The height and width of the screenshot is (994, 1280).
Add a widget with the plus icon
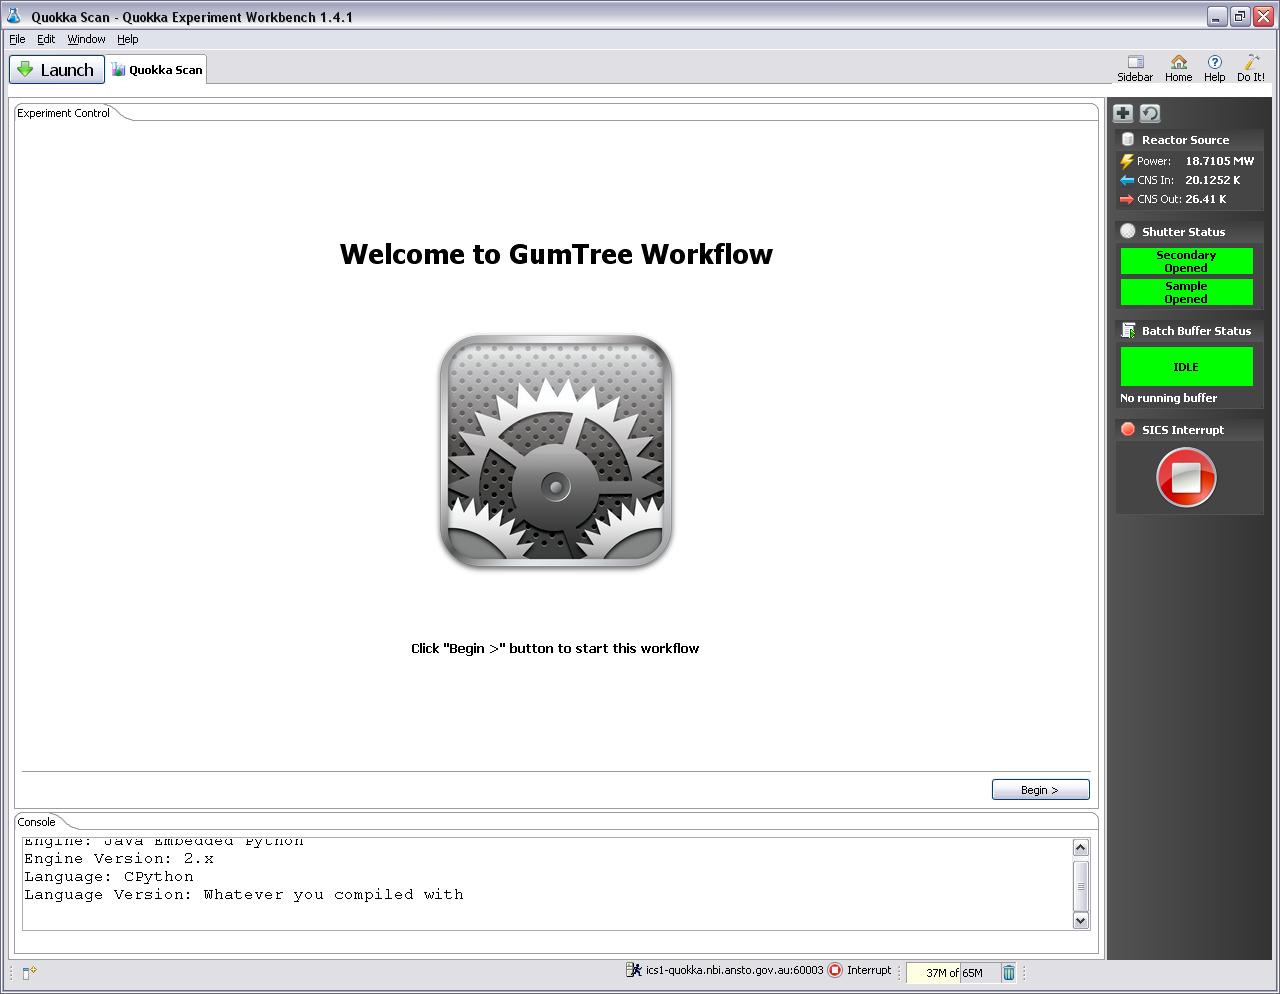(x=1123, y=113)
